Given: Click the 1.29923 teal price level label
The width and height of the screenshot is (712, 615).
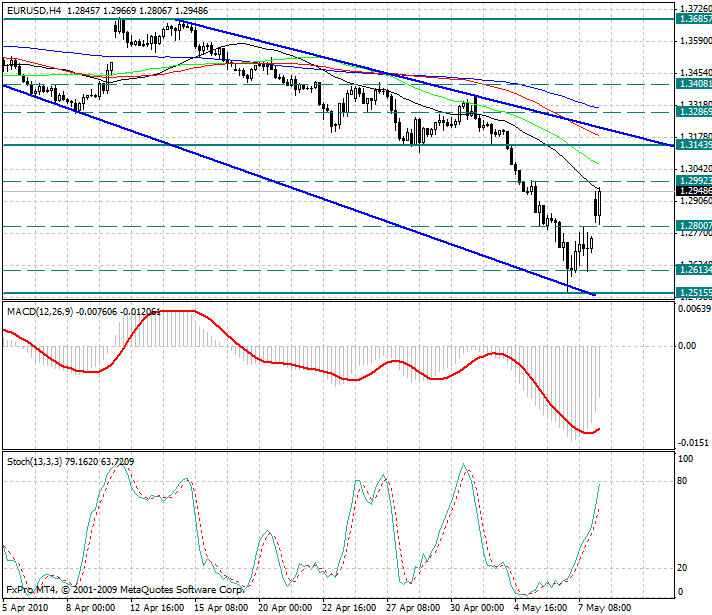Looking at the screenshot, I should (x=694, y=181).
